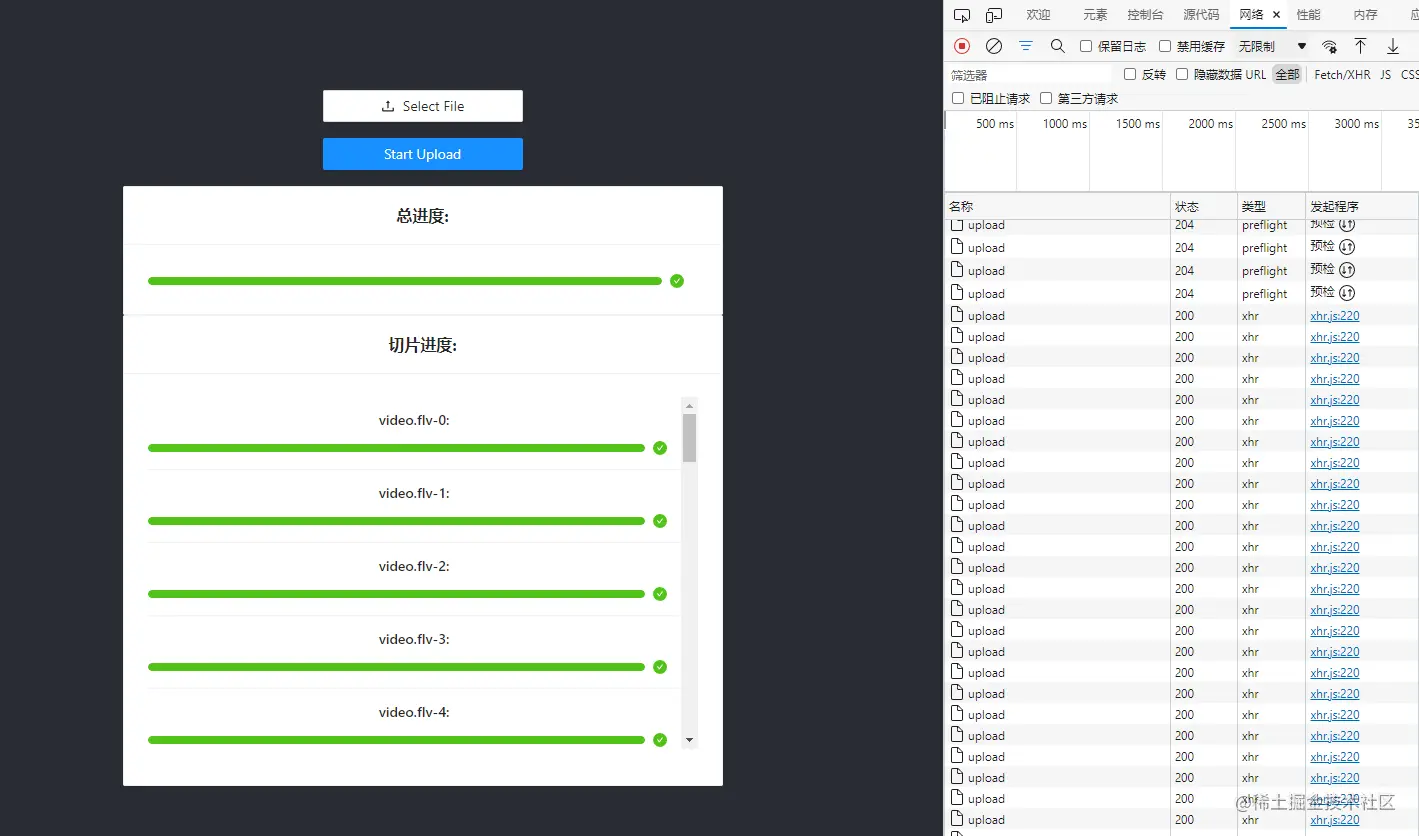This screenshot has width=1419, height=836.
Task: Filter requests by Fetch/XHR
Action: 1342,74
